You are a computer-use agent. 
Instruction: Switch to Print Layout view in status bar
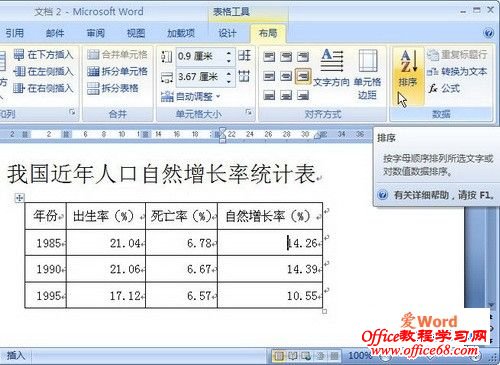click(278, 356)
